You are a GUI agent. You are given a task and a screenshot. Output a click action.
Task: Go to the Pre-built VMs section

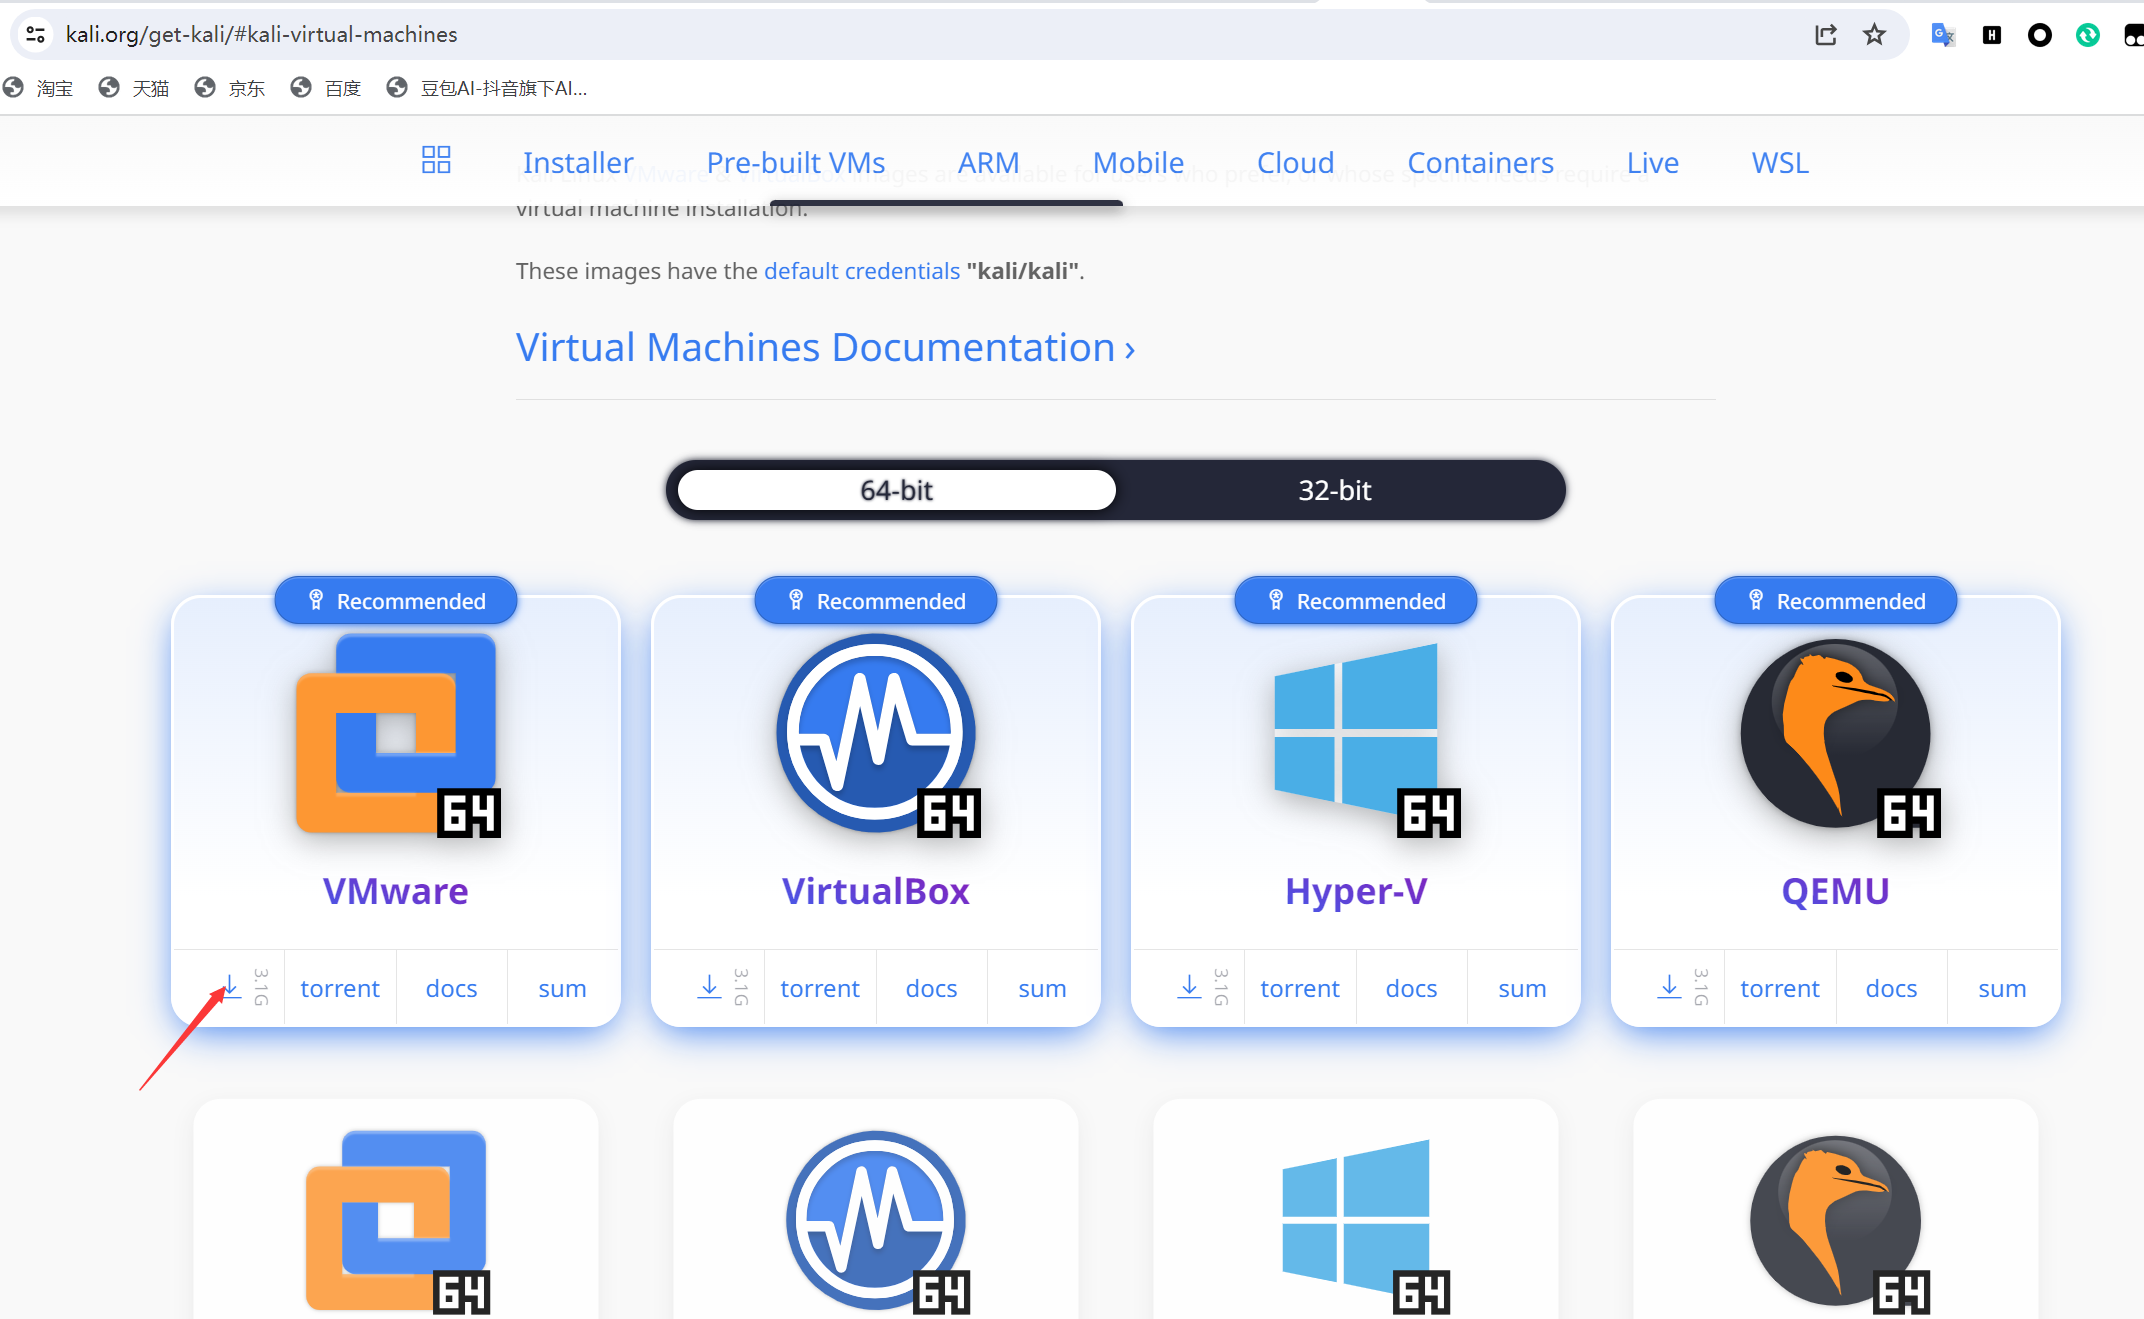[x=796, y=162]
